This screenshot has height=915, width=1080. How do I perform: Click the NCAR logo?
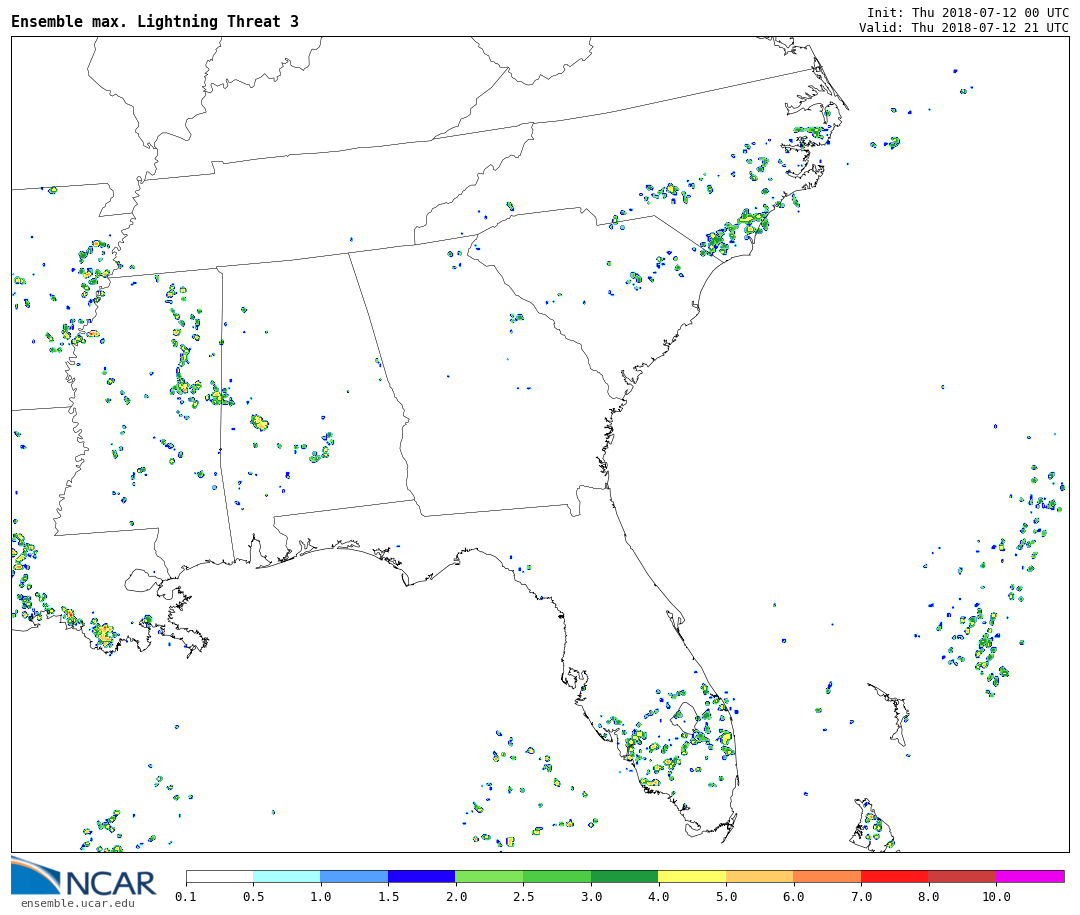[83, 876]
